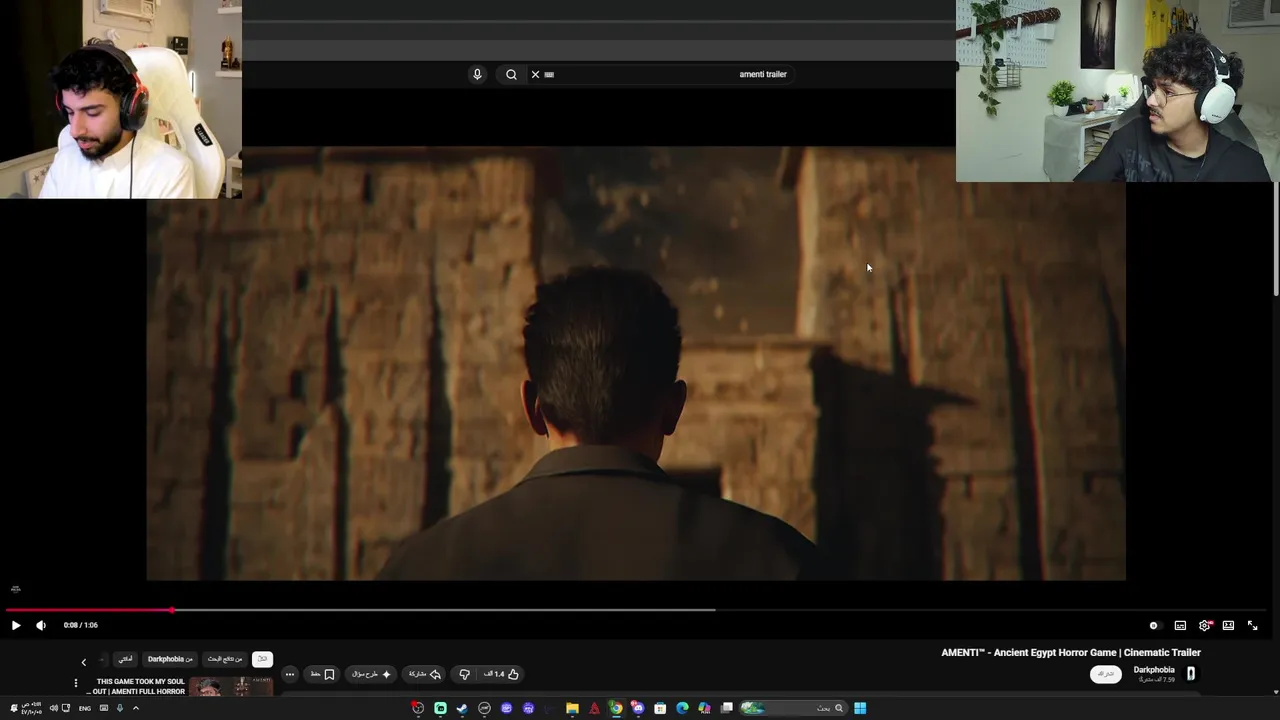The width and height of the screenshot is (1280, 720).
Task: Start voice search with the microphone icon
Action: pyautogui.click(x=477, y=74)
